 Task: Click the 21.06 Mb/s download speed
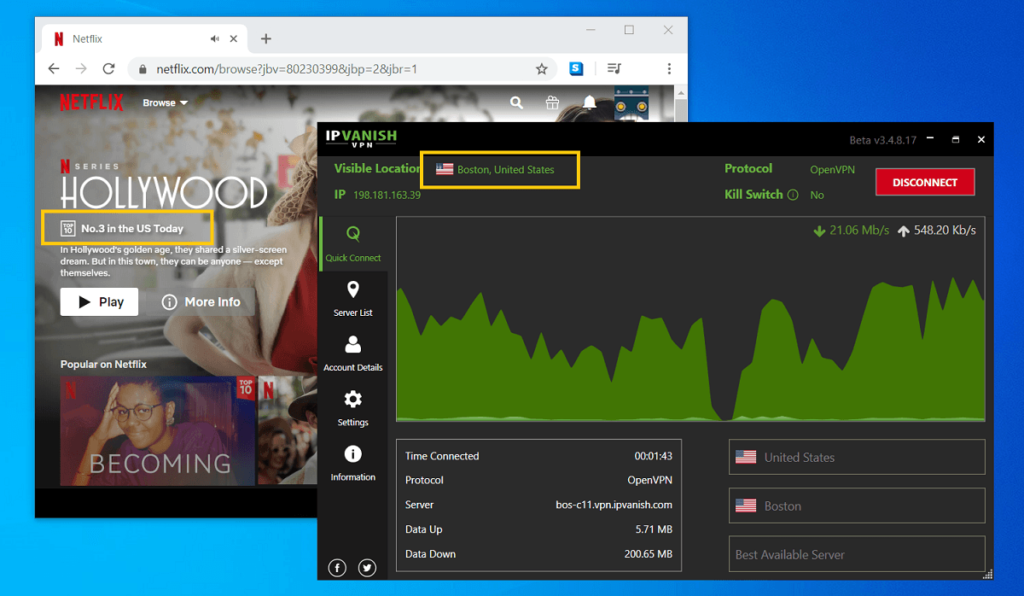[851, 230]
